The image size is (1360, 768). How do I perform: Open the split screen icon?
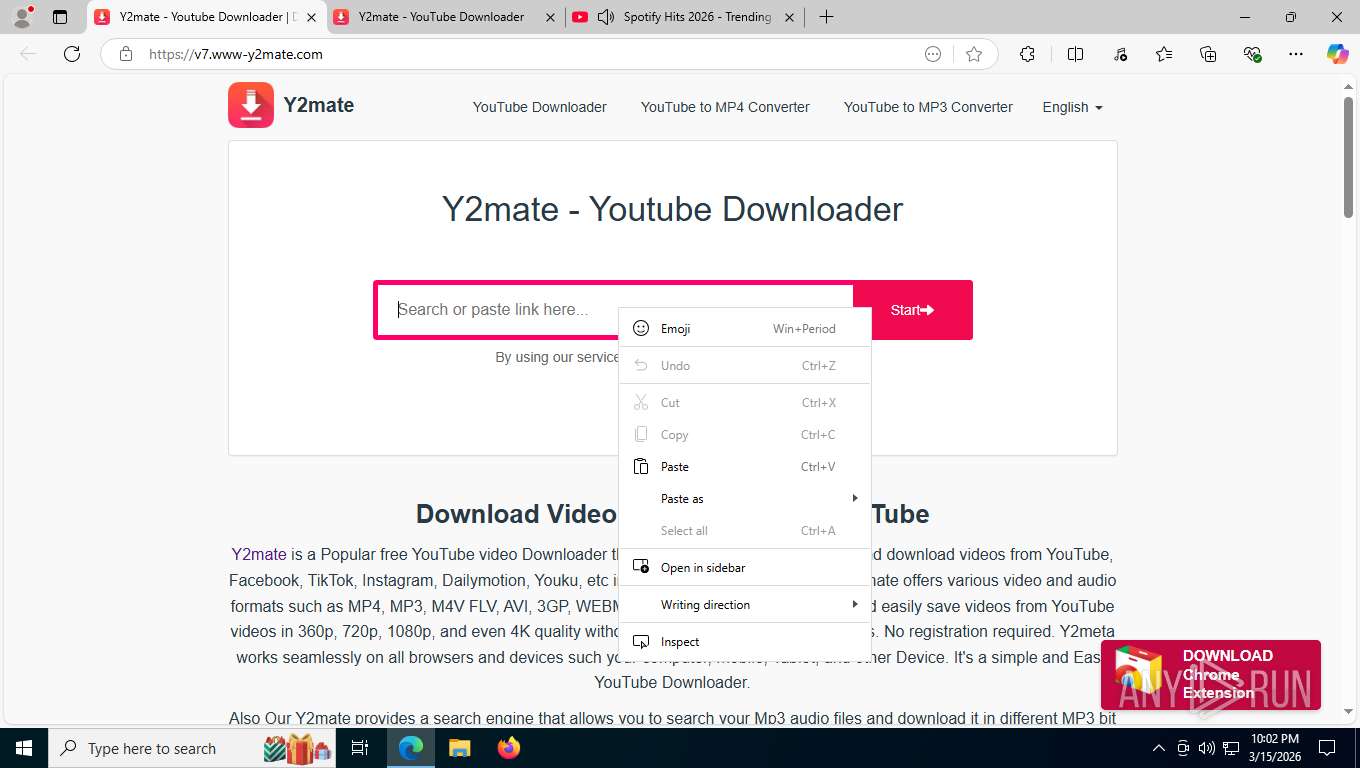(1076, 54)
